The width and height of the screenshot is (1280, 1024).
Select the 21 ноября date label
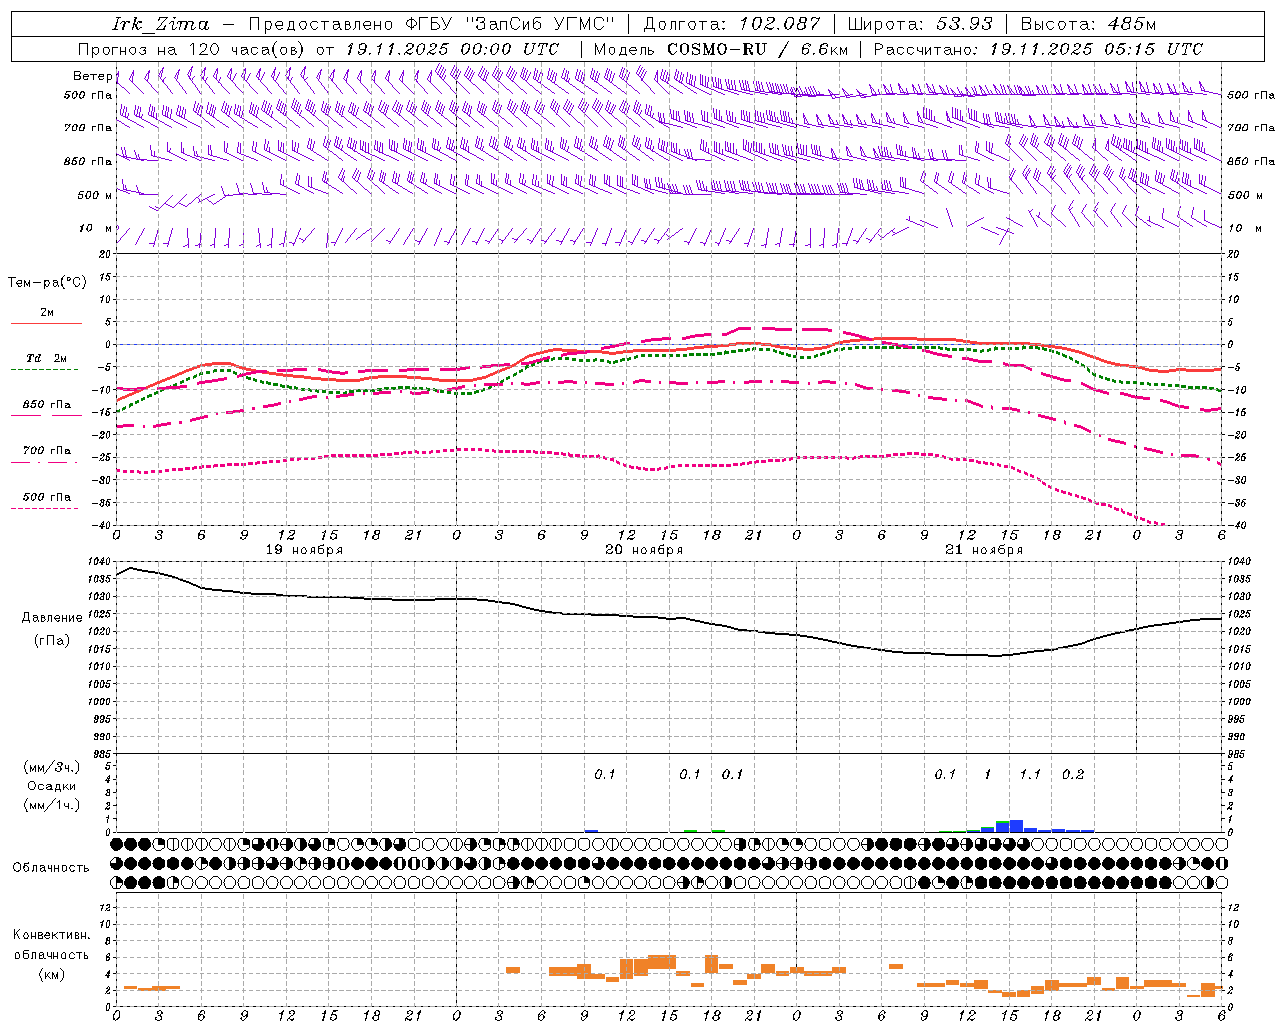coord(984,550)
